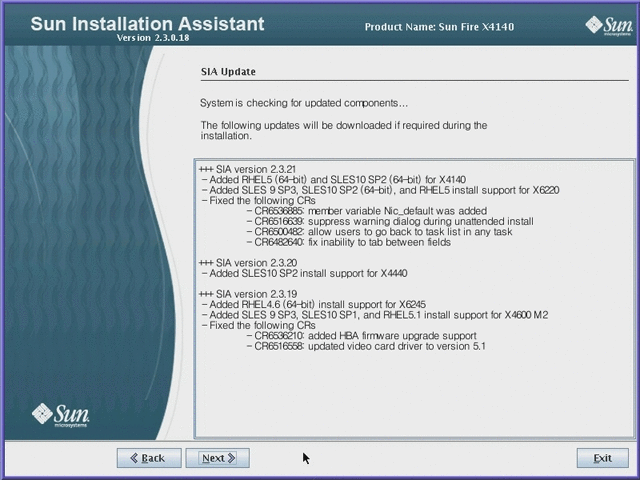Select 'Added SLES10 SP2 install support for X4440'
Screen dimensions: 640x480
coord(304,273)
